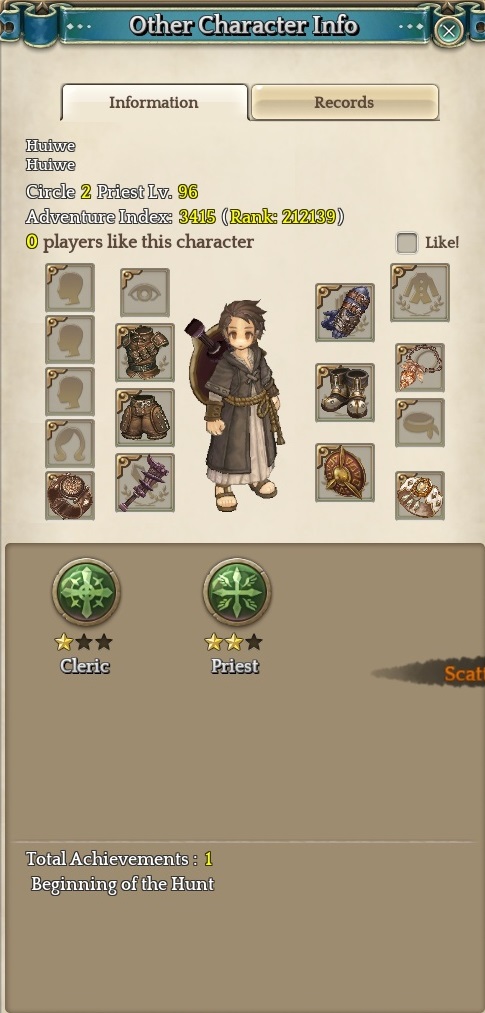Select the white bracelet slot on right
Viewport: 485px width, 1013px height.
coord(420,496)
